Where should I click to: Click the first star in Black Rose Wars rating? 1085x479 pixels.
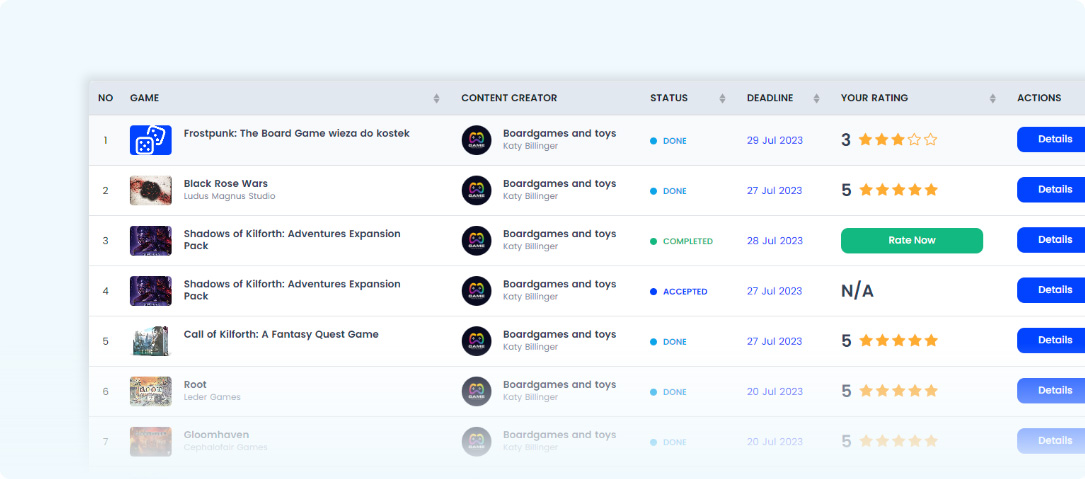(866, 190)
